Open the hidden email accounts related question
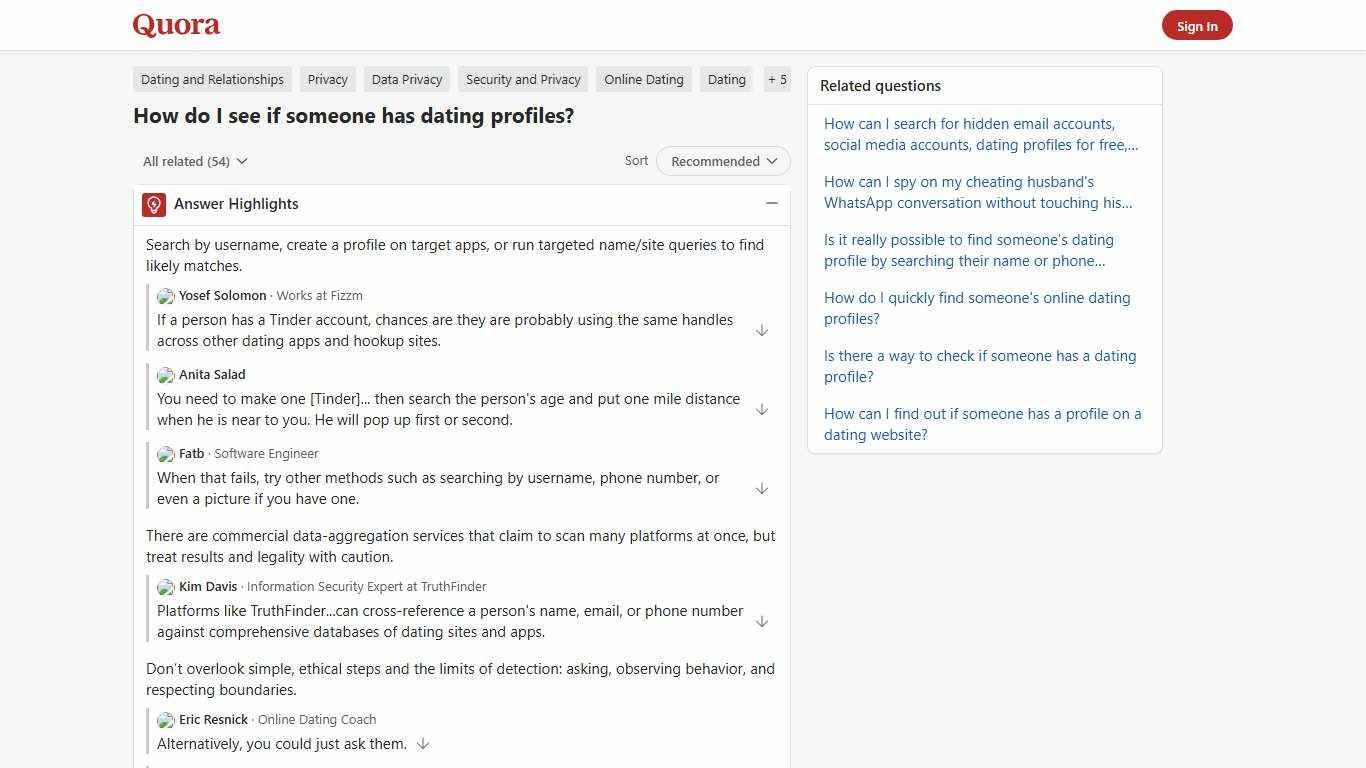The image size is (1366, 768). click(980, 134)
